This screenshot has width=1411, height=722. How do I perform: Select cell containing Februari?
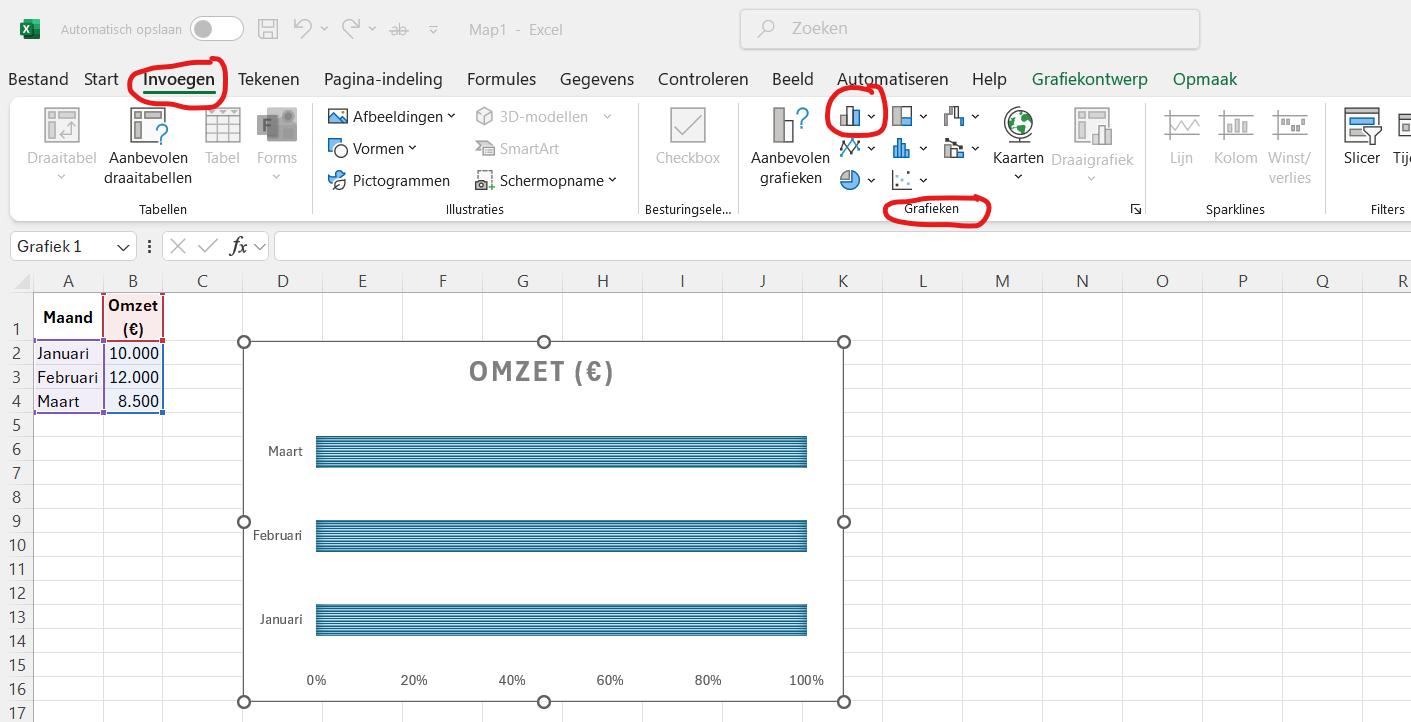point(68,377)
